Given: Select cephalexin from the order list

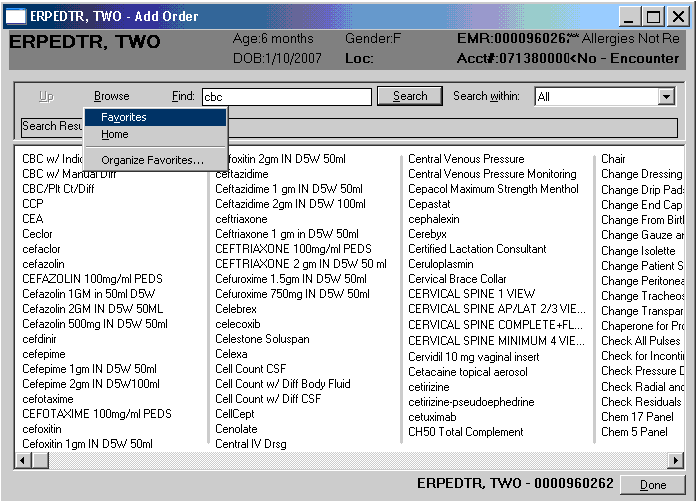Looking at the screenshot, I should click(436, 219).
